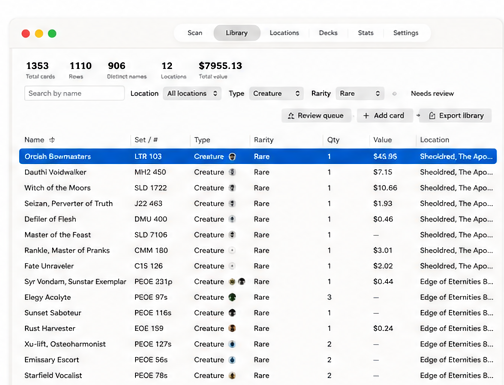Click the Starfield Vocalist mana color icon
The height and width of the screenshot is (385, 504).
point(232,375)
